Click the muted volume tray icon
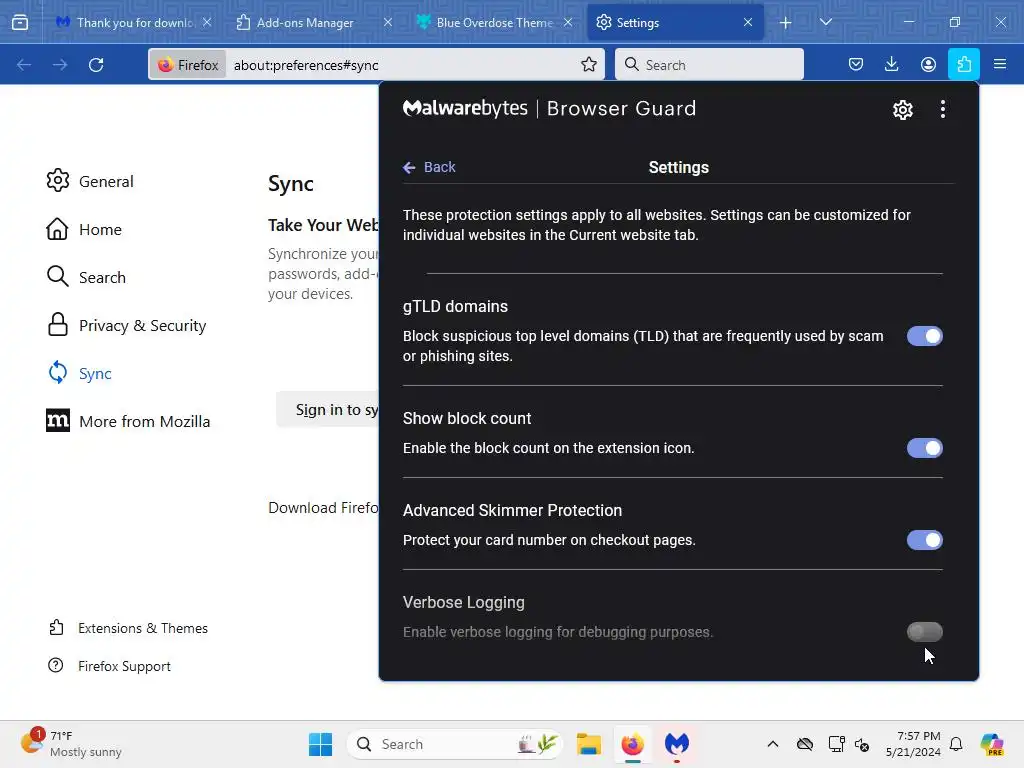 (x=862, y=744)
